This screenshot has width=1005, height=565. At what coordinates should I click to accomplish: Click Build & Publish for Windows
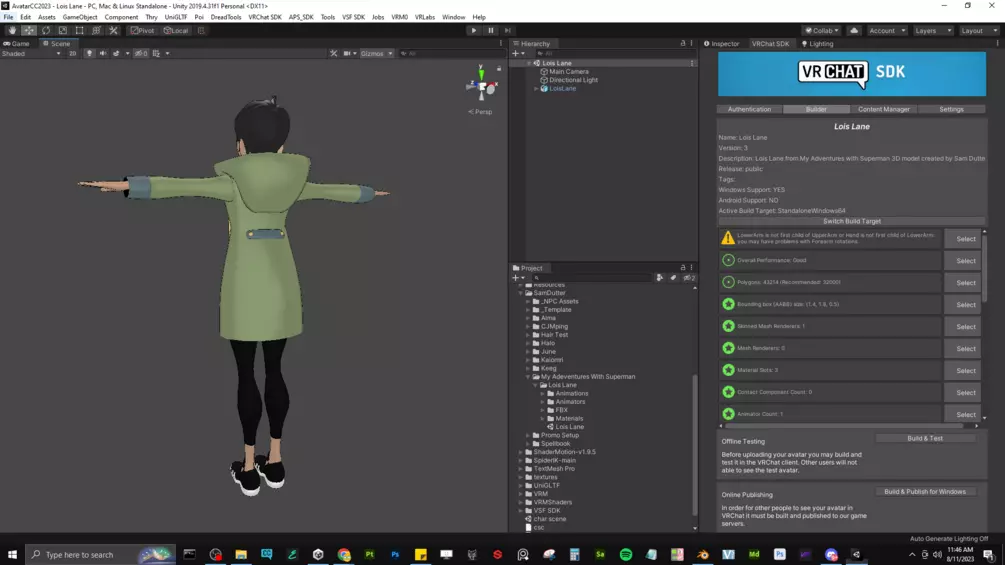click(x=925, y=491)
